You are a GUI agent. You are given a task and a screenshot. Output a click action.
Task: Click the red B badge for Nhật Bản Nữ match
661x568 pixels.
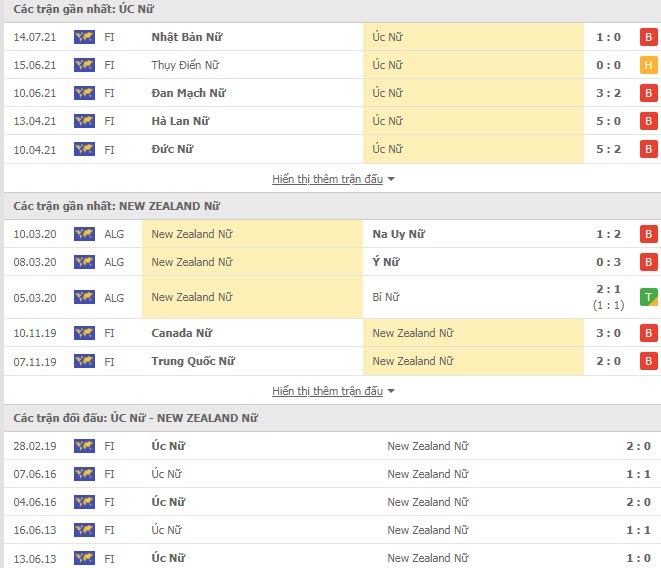pos(649,37)
